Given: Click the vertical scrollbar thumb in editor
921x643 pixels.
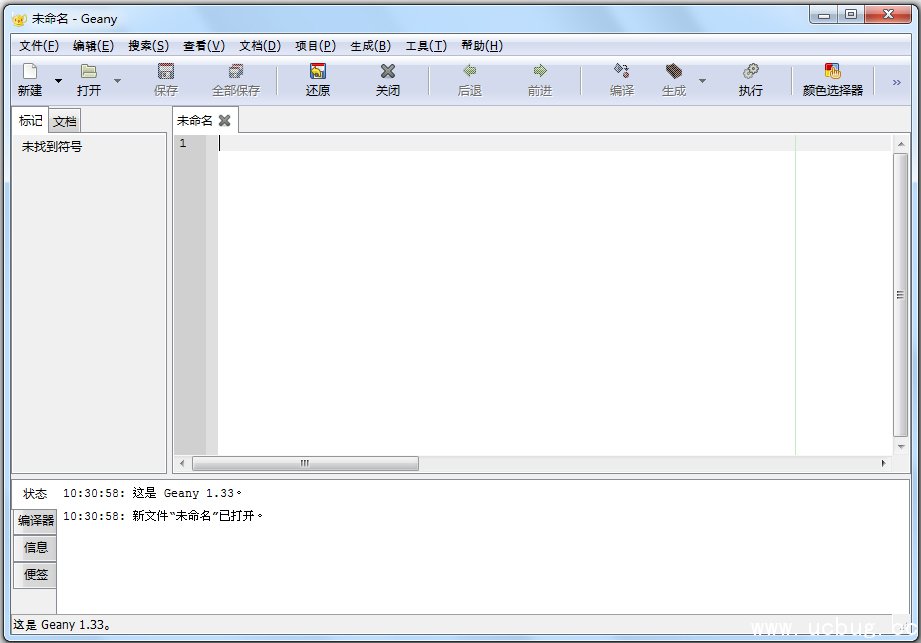Looking at the screenshot, I should pyautogui.click(x=900, y=295).
